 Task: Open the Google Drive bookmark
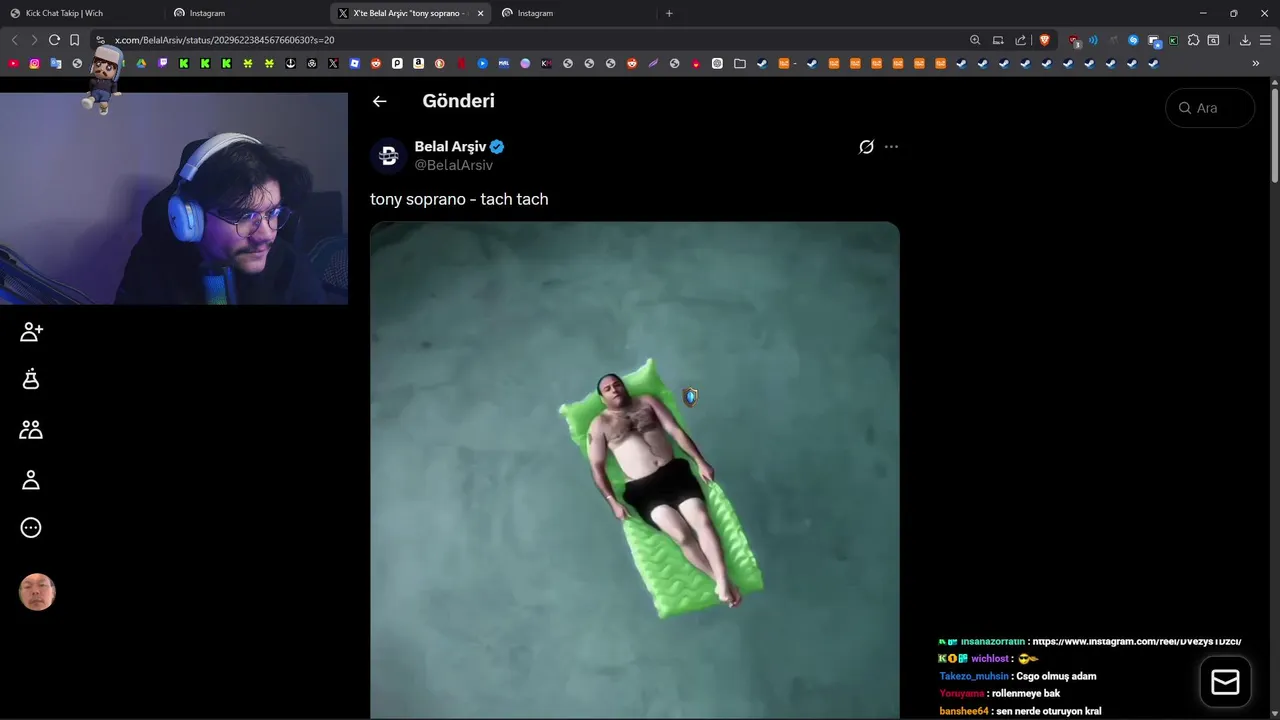tap(141, 63)
